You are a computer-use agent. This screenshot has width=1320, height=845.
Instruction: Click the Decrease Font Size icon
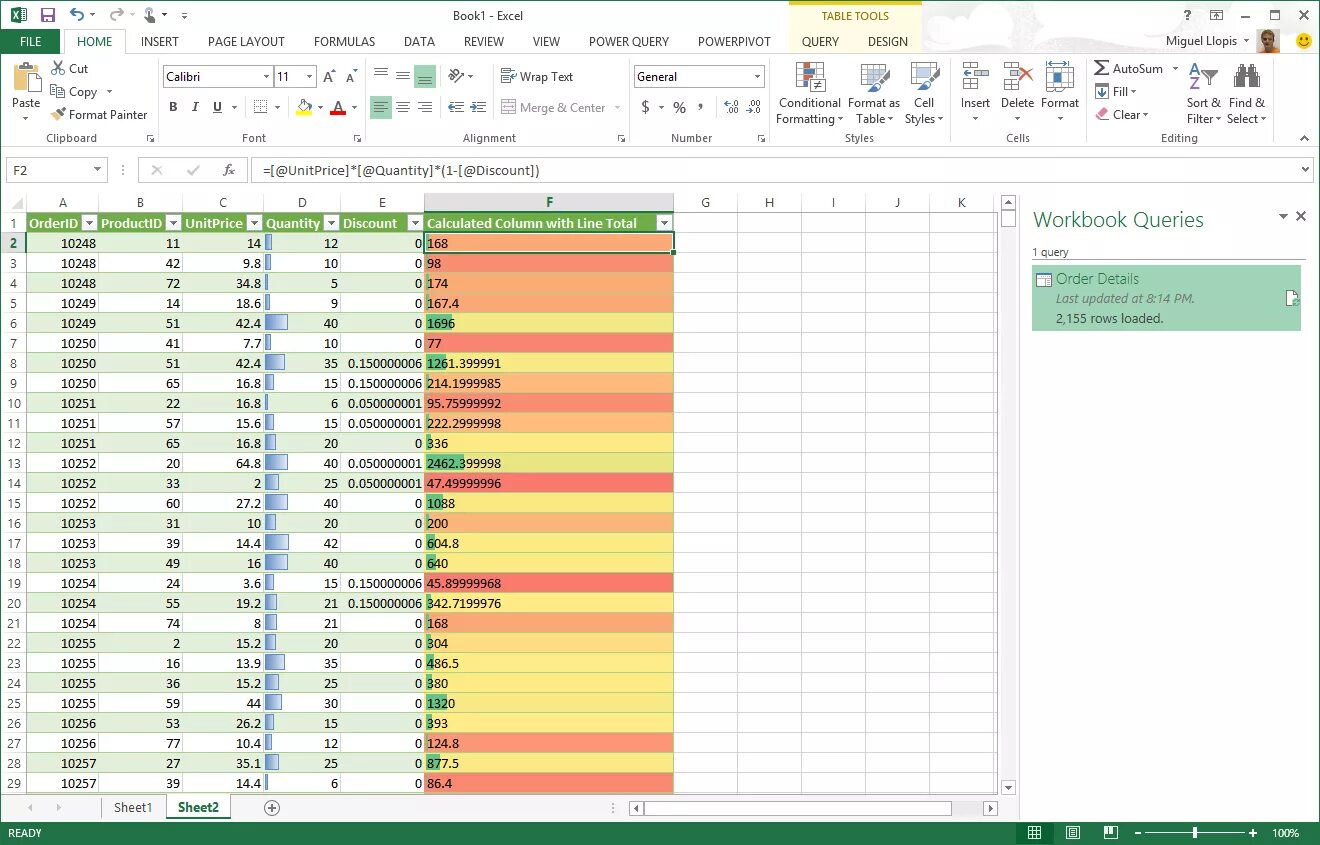click(351, 76)
